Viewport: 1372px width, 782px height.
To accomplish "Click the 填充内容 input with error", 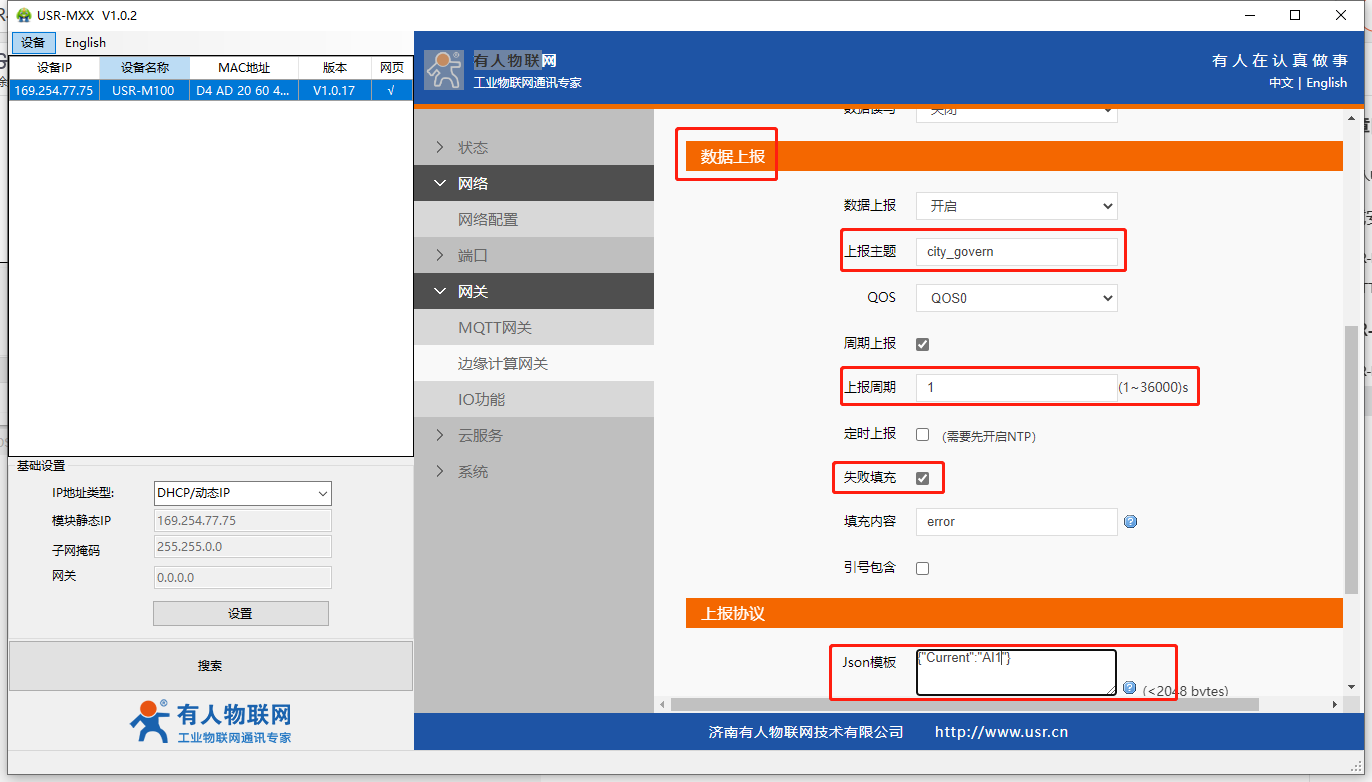I will 1017,522.
